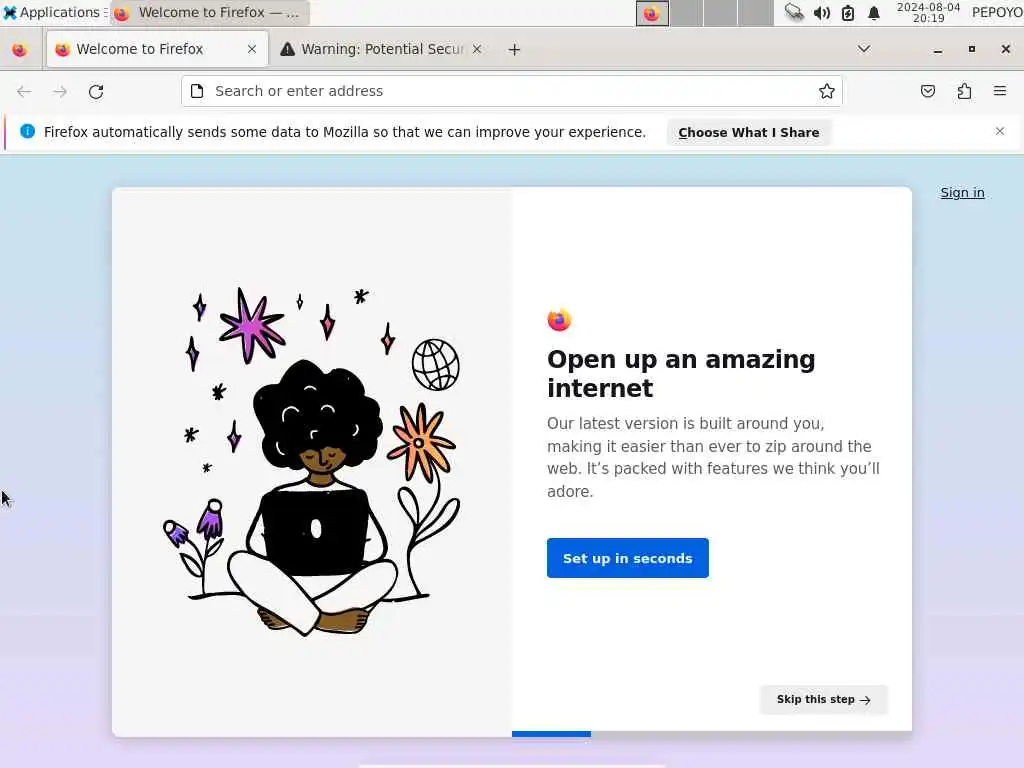1024x768 pixels.
Task: Click the Sign in link
Action: (962, 193)
